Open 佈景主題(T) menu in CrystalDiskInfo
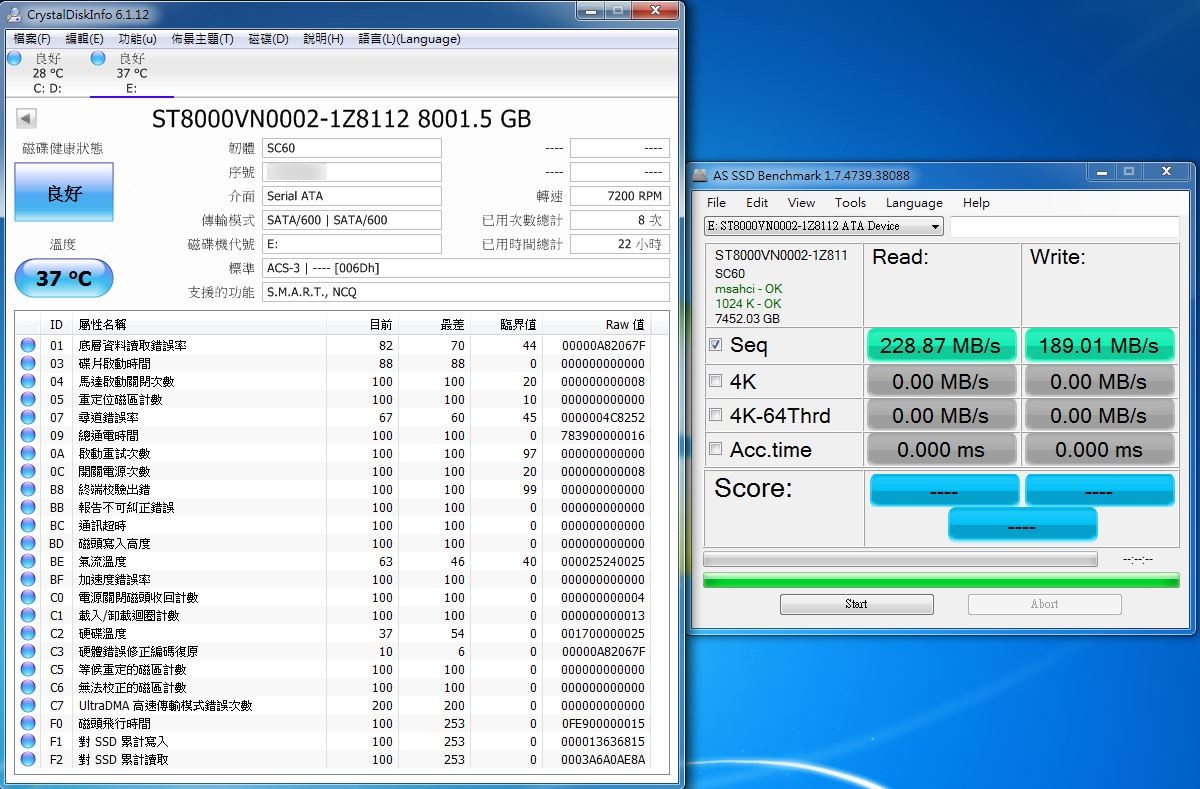Image resolution: width=1200 pixels, height=789 pixels. 202,39
